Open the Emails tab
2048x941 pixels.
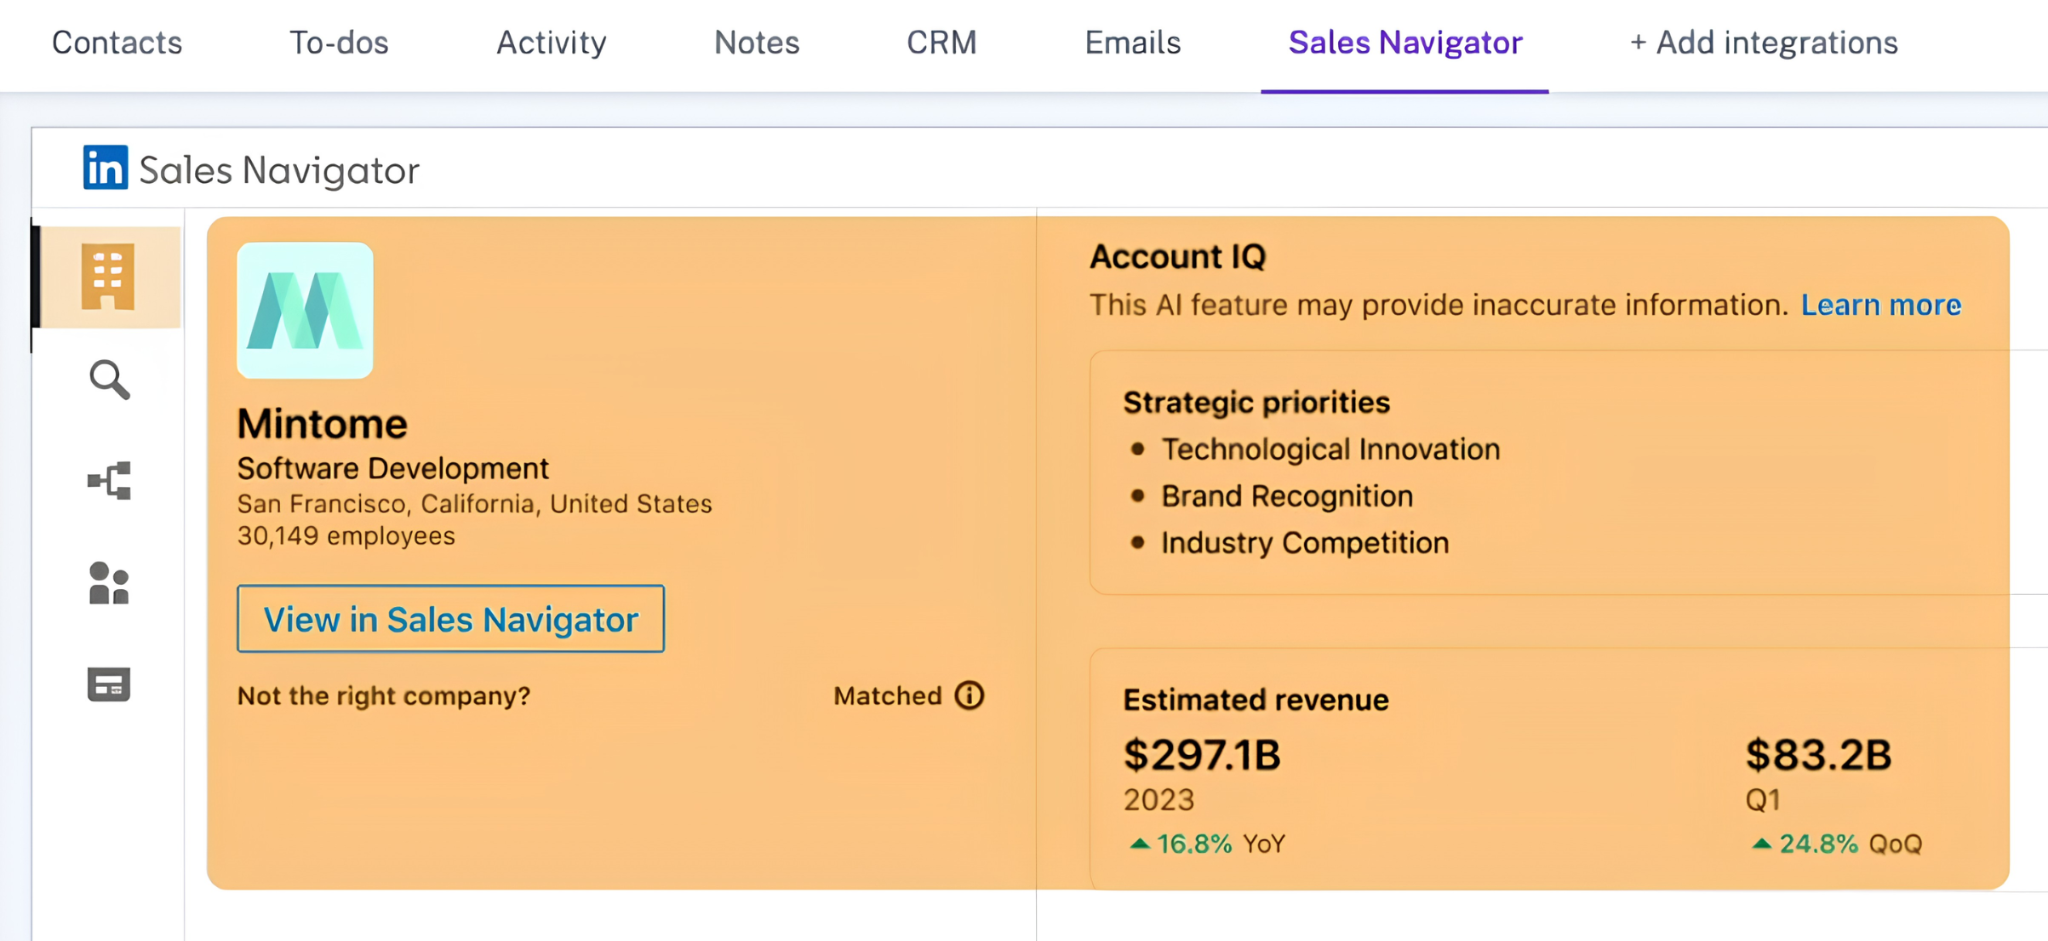[1133, 43]
